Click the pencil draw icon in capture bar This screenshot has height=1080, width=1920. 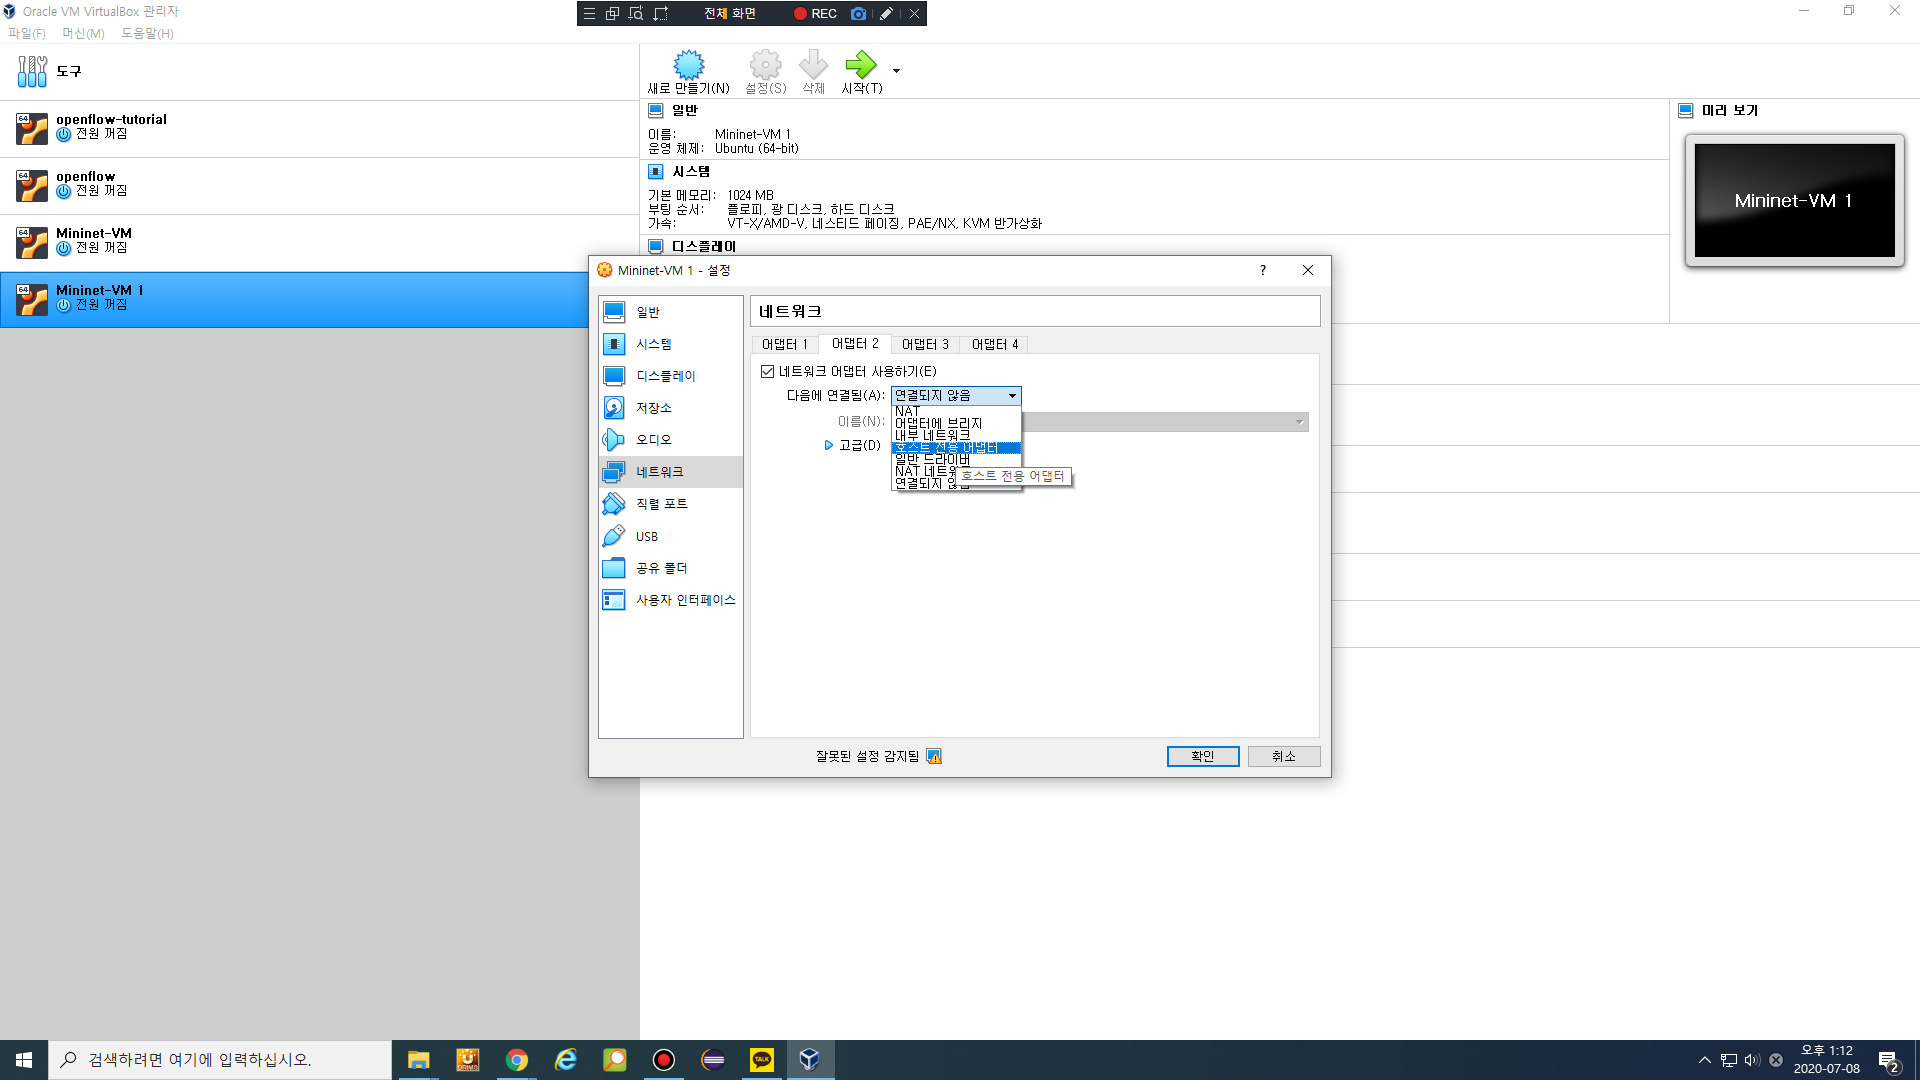click(x=886, y=13)
